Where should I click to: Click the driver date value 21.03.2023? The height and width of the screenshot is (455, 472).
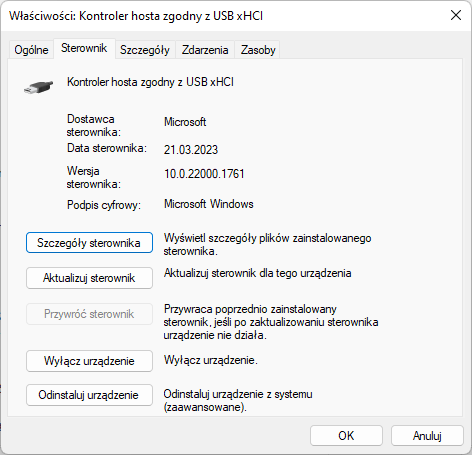click(191, 150)
